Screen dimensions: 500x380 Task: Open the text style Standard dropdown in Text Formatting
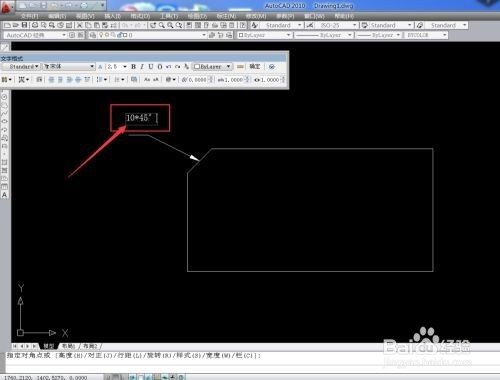pos(21,67)
